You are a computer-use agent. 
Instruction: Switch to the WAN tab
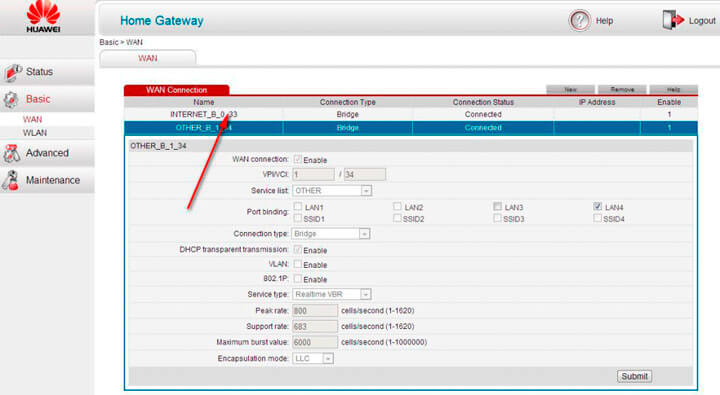pyautogui.click(x=148, y=58)
